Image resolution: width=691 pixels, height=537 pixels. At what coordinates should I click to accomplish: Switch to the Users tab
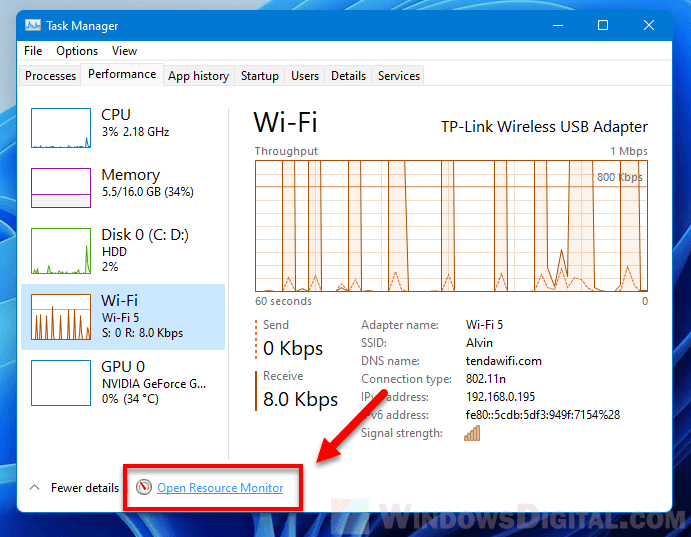[x=305, y=76]
